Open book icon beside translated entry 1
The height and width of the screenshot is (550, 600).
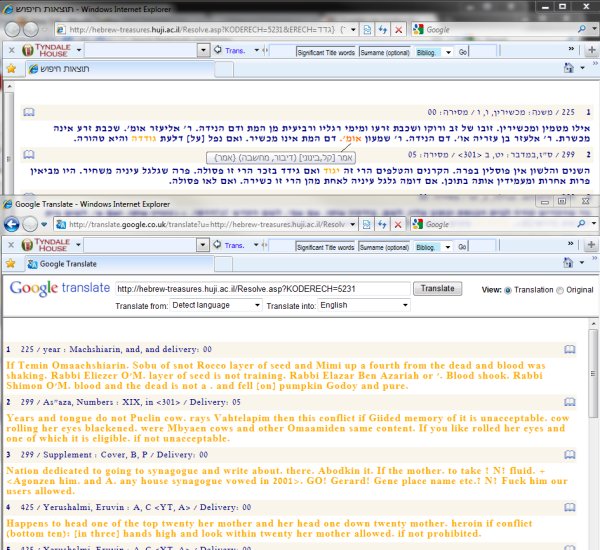pos(570,349)
